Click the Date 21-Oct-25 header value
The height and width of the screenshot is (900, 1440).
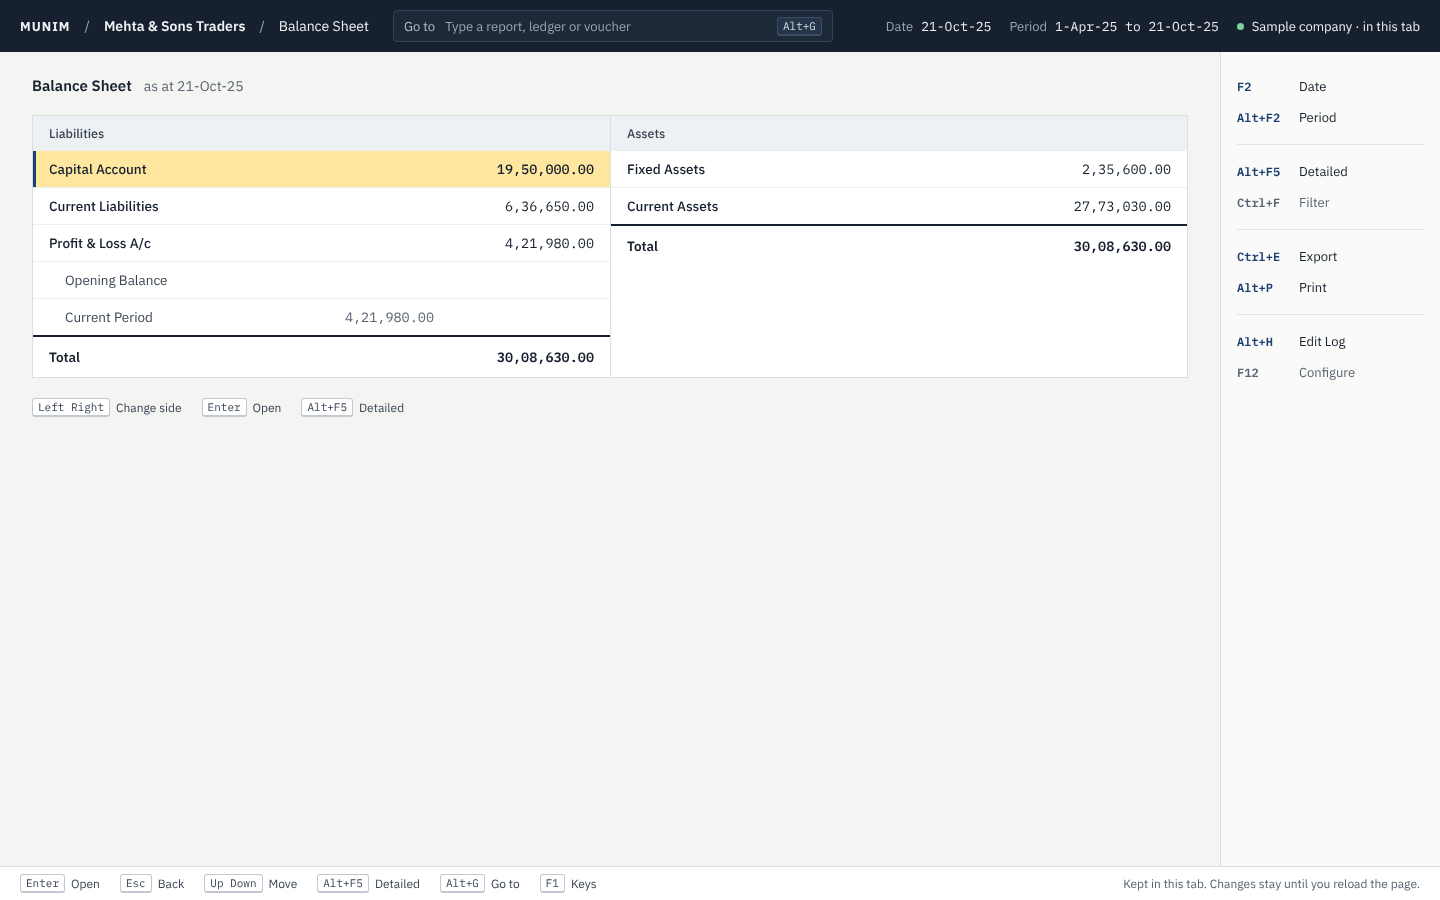(x=938, y=26)
